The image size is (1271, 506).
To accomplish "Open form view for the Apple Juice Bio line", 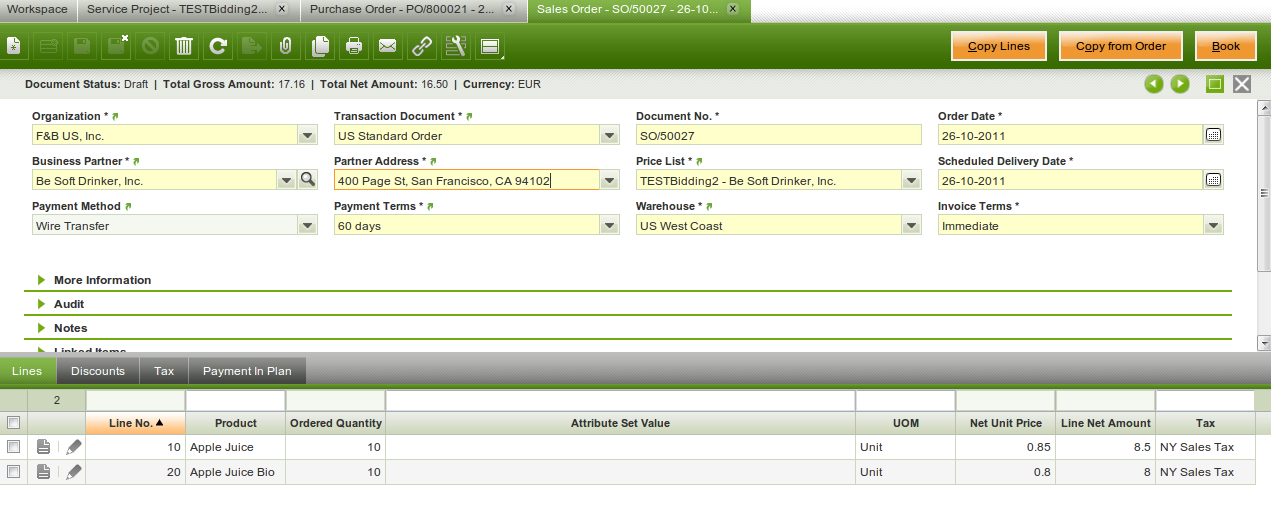I will pos(43,472).
